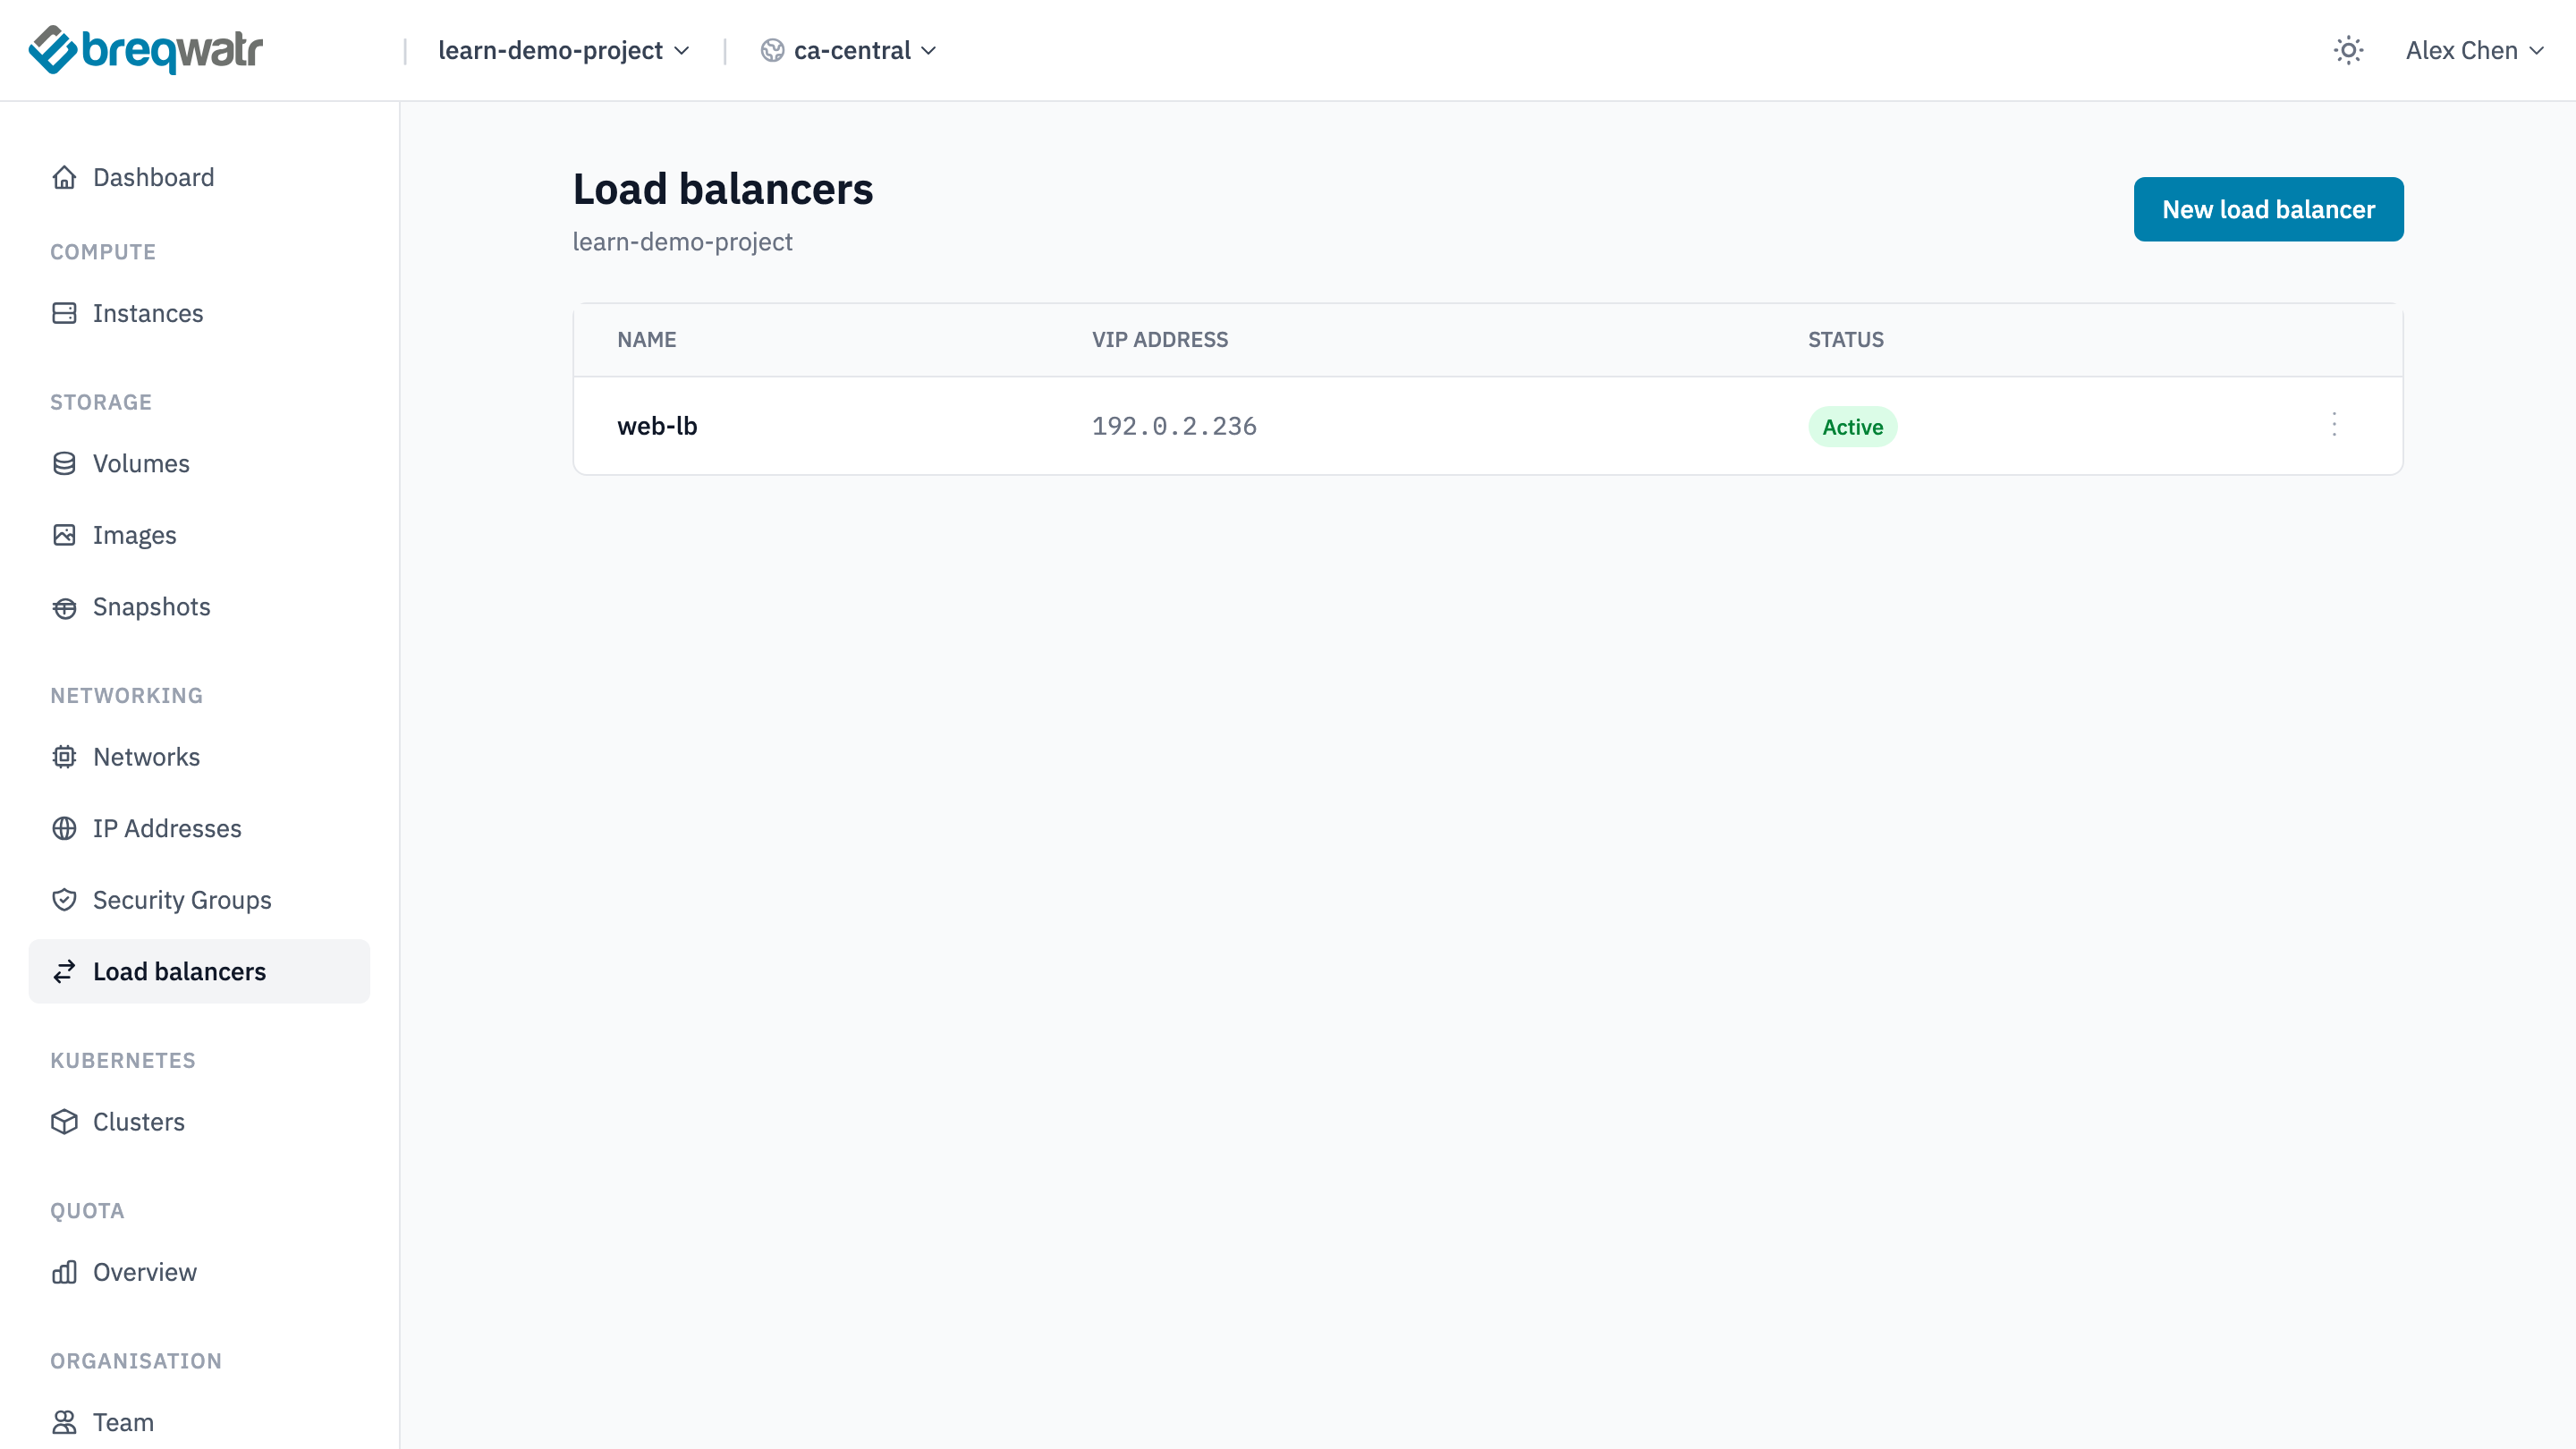Screen dimensions: 2576x1449
Task: Click the VIP address 192.0.2.236
Action: pos(1174,427)
